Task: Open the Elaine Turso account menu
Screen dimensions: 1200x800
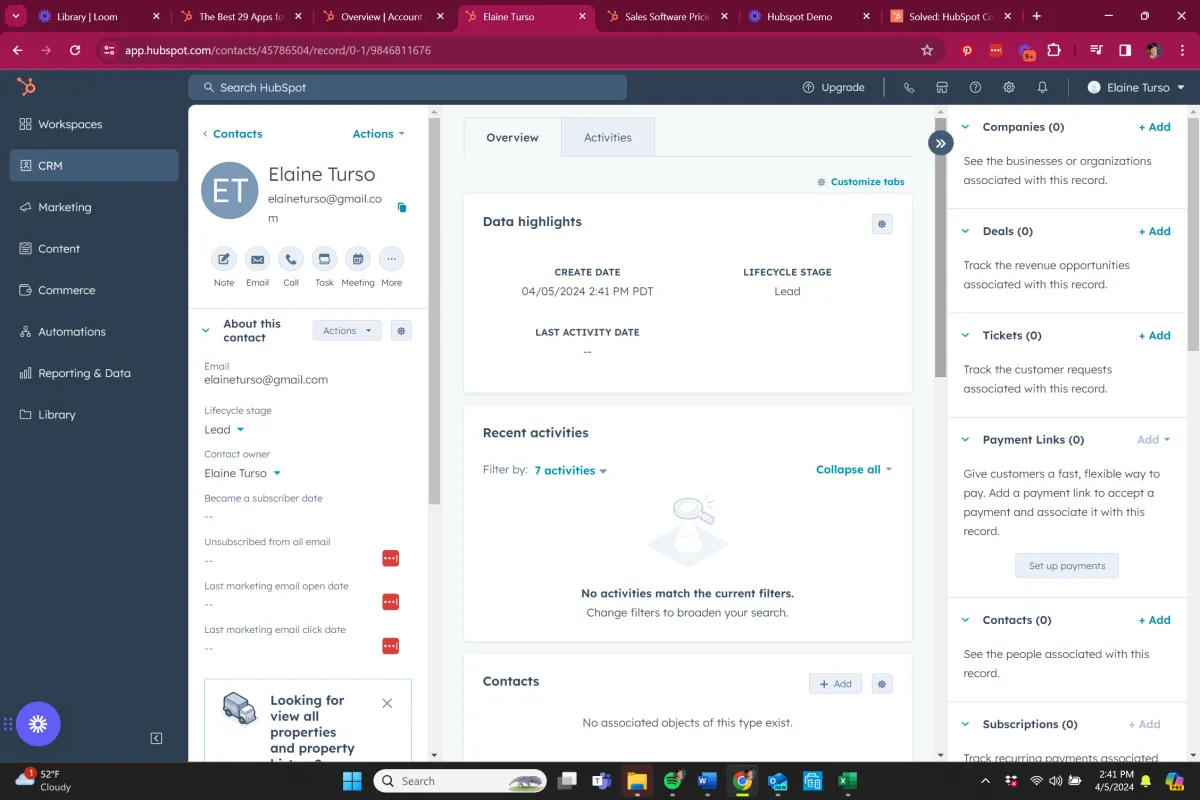Action: click(x=1136, y=87)
